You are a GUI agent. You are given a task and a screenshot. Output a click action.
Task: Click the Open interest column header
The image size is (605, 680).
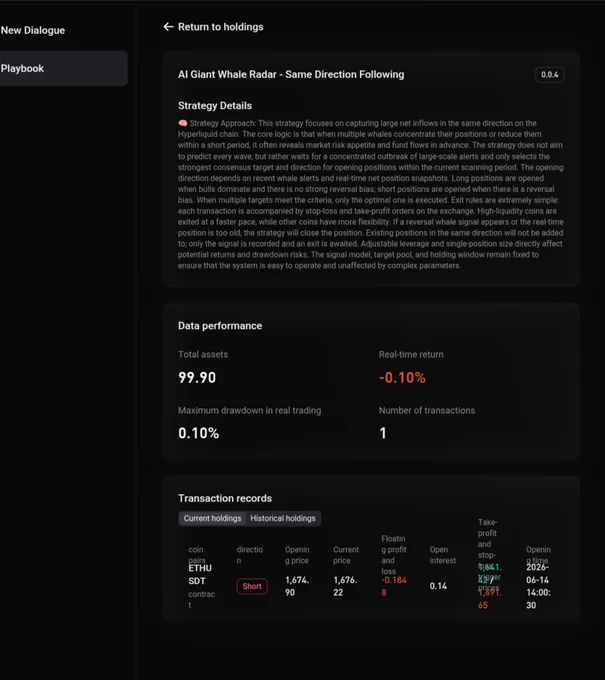[442, 555]
